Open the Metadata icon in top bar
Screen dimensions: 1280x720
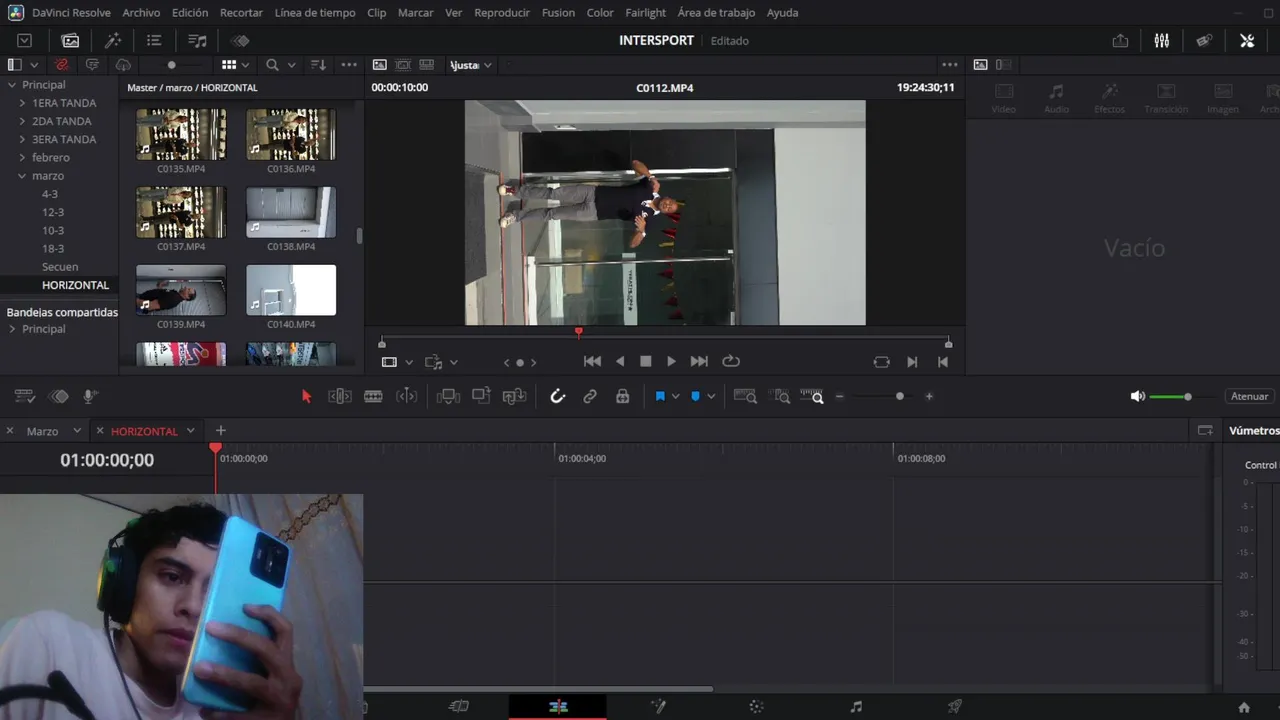click(1204, 40)
